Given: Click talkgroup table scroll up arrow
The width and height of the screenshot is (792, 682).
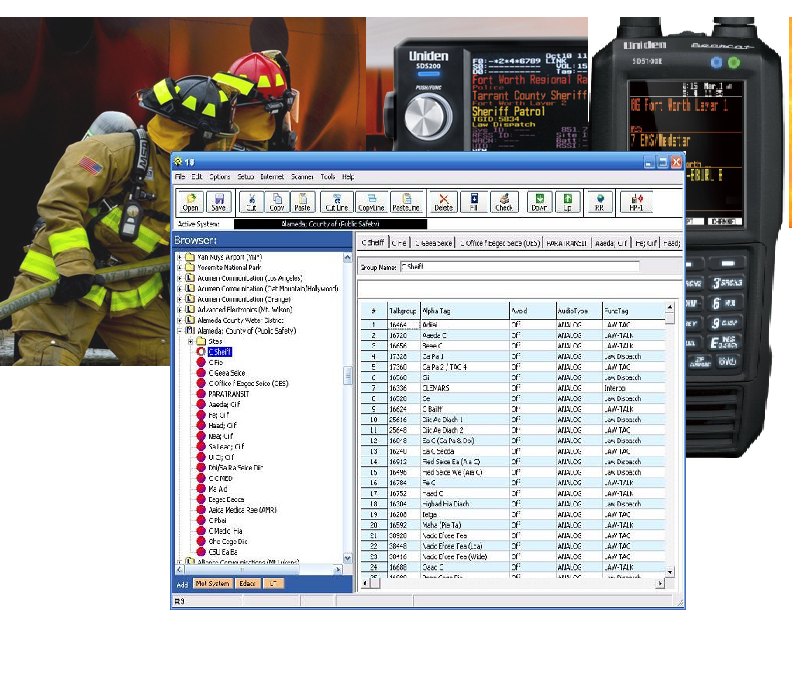Looking at the screenshot, I should click(x=670, y=307).
